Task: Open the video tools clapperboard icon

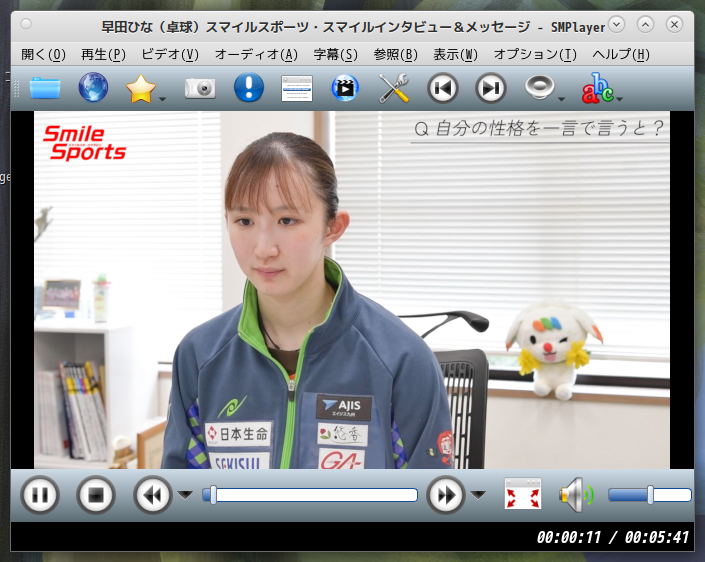Action: coord(345,88)
